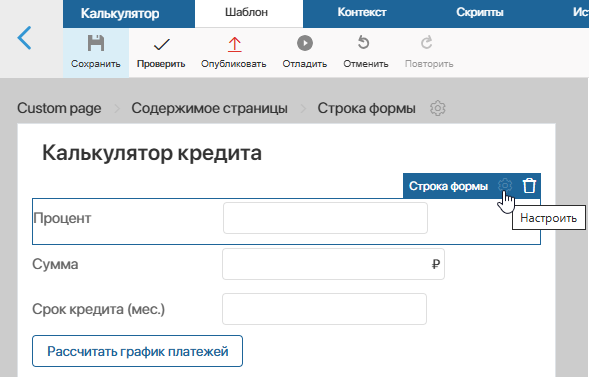Click the back arrow icon

24,38
